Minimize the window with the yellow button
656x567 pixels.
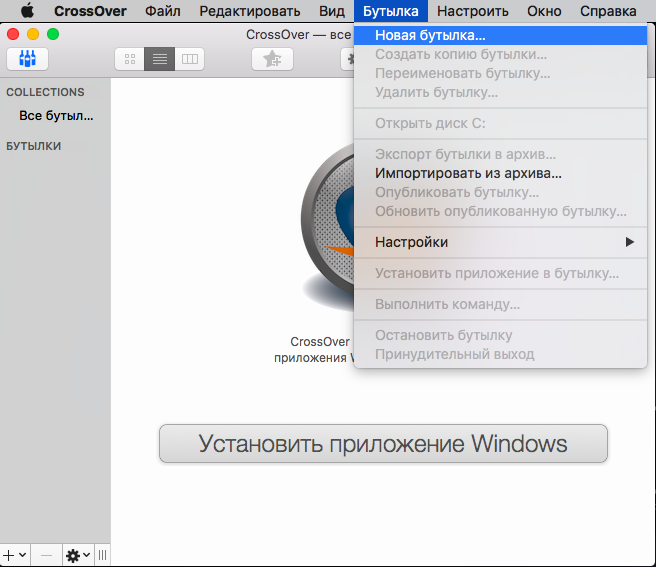(33, 34)
